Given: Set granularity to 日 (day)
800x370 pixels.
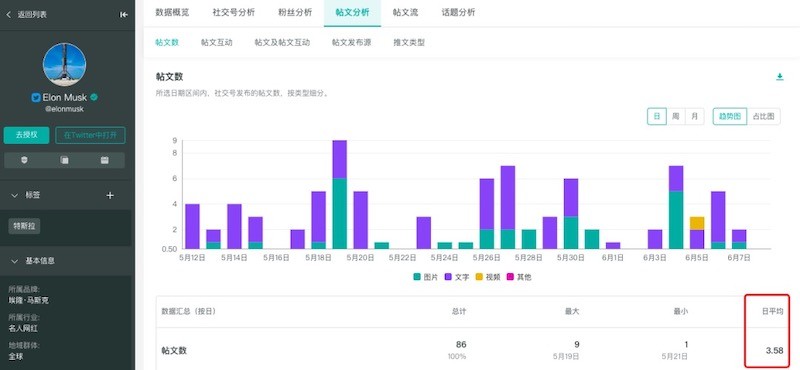Looking at the screenshot, I should tap(657, 116).
